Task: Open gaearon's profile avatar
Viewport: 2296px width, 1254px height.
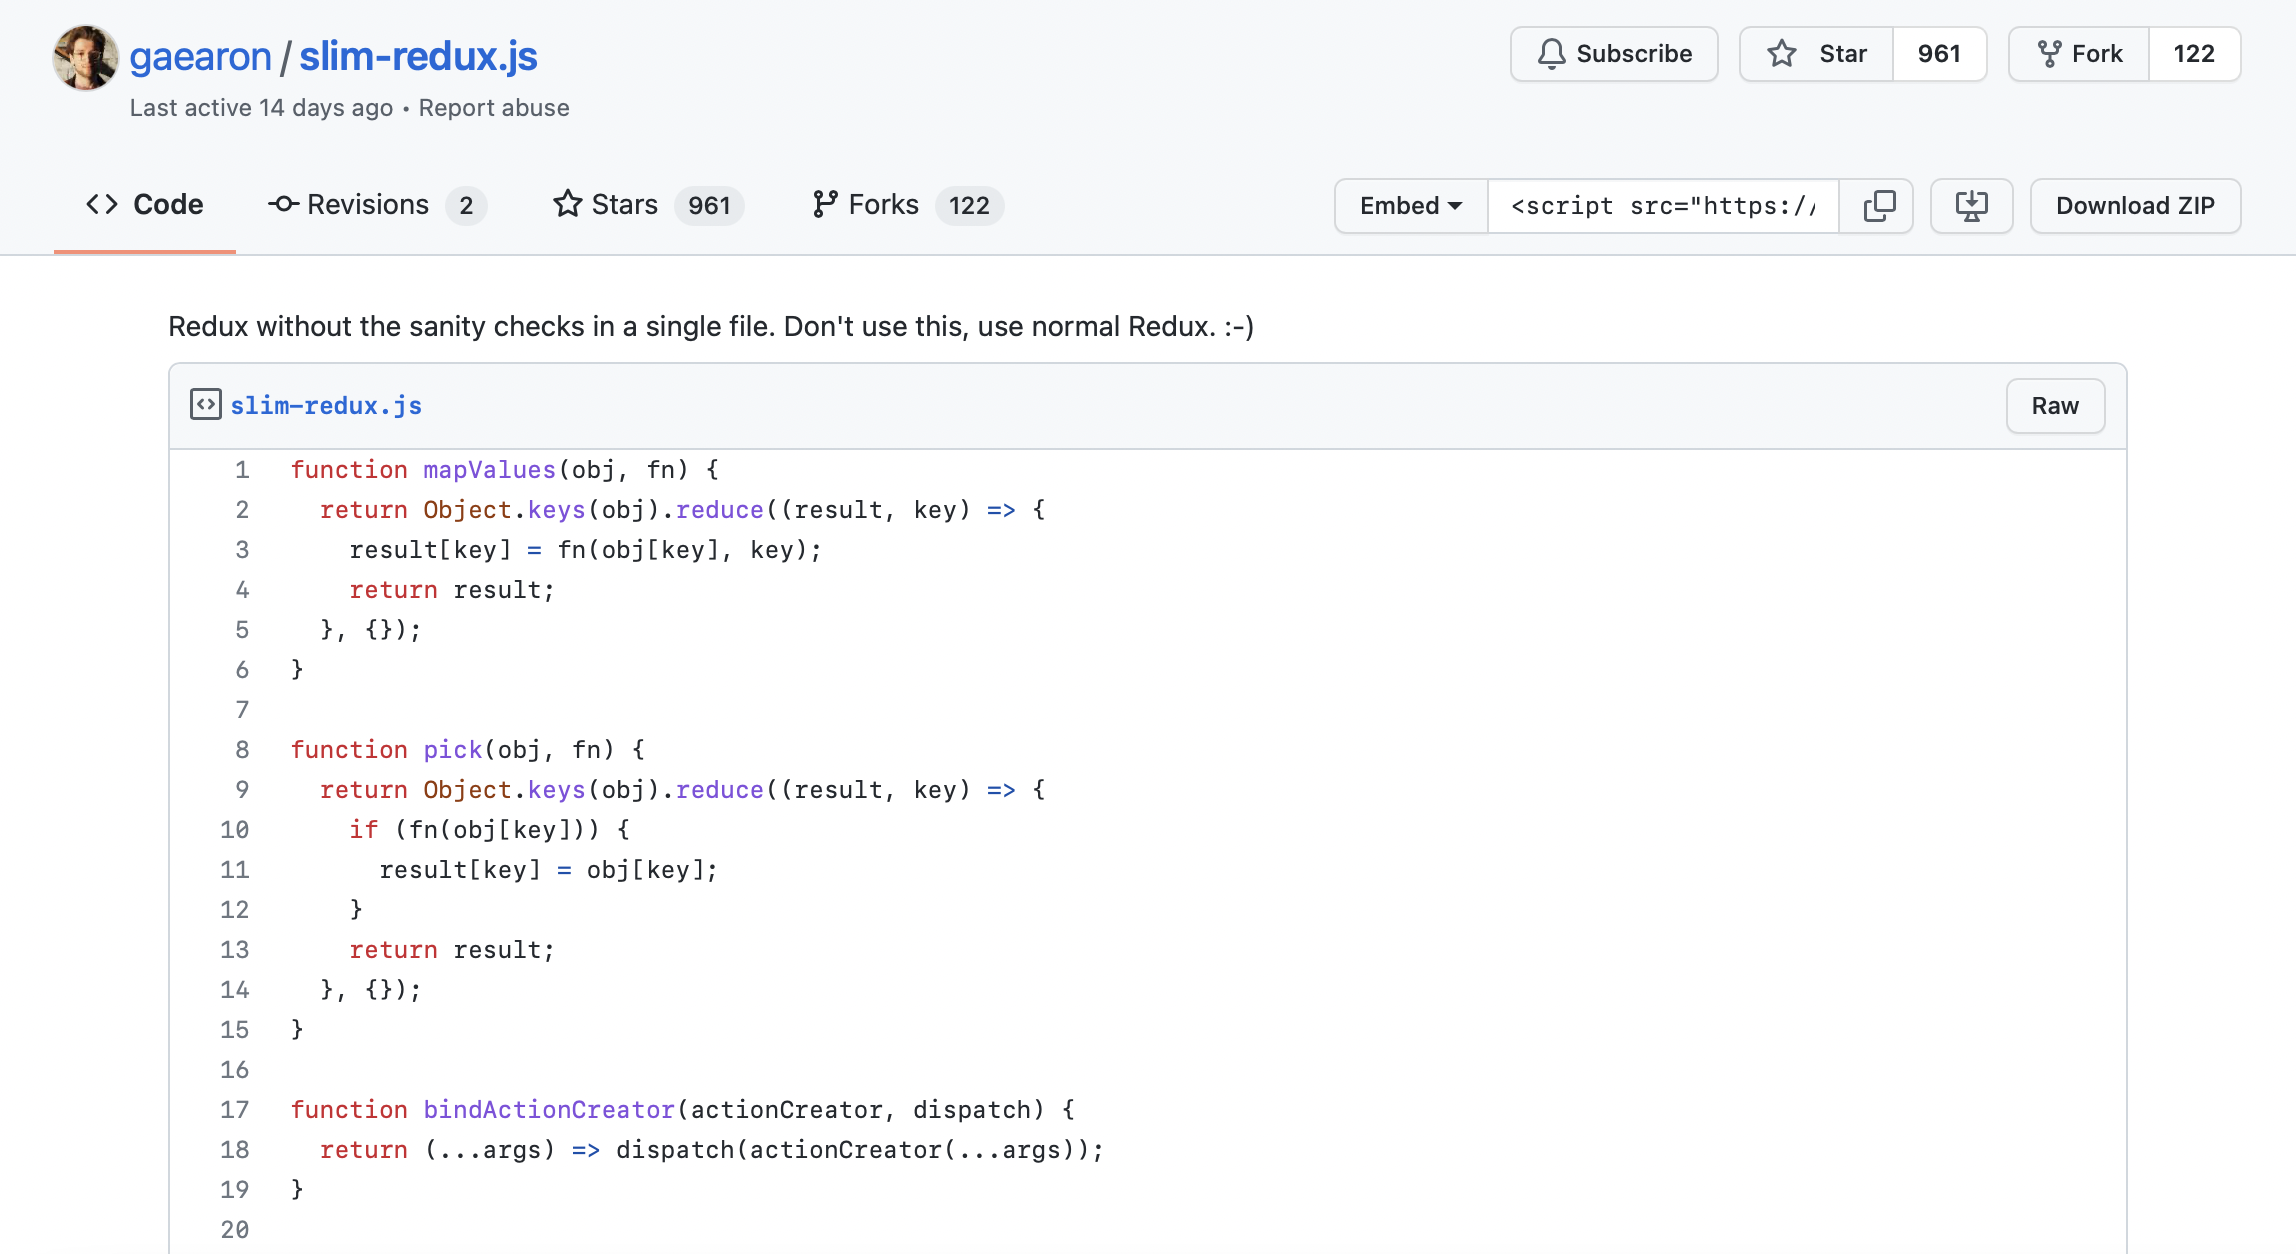Action: [x=86, y=57]
